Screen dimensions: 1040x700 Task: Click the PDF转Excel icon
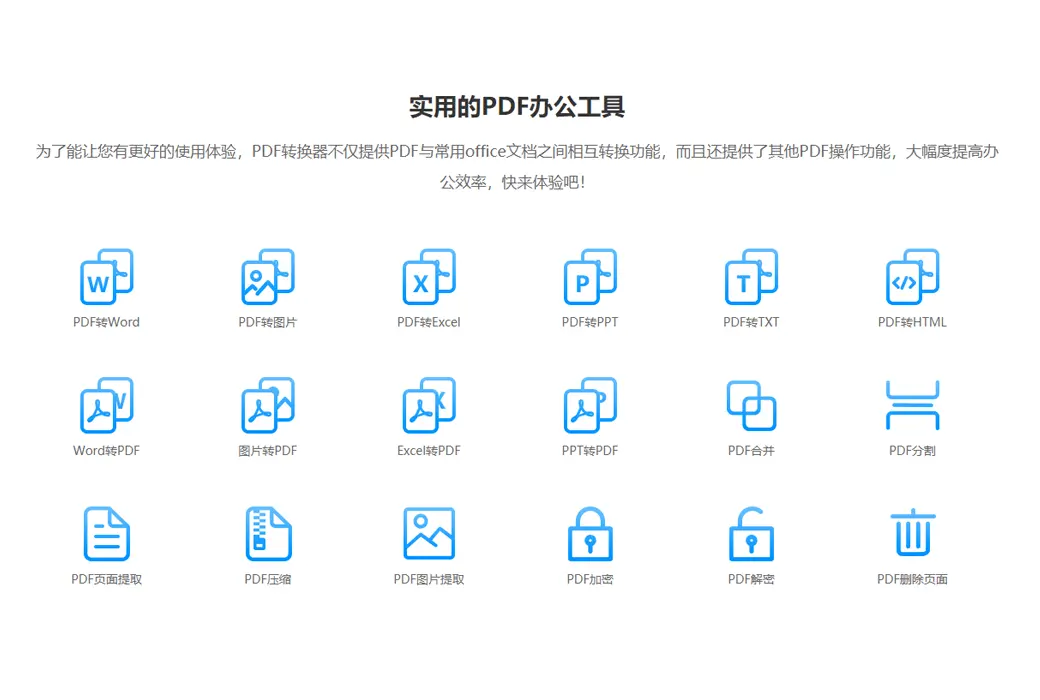pyautogui.click(x=429, y=277)
